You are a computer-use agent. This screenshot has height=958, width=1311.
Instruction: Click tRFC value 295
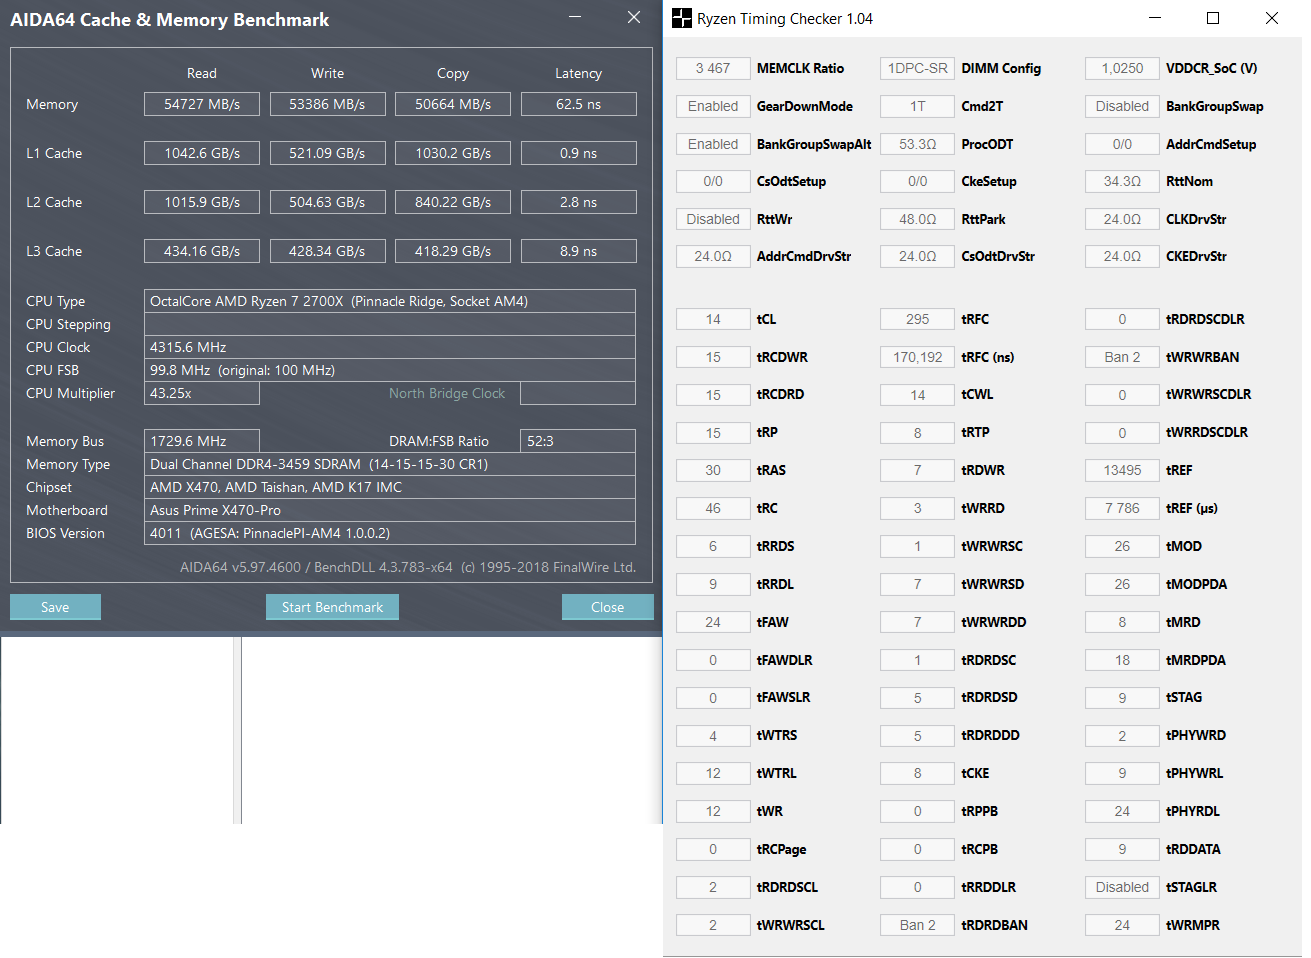(917, 319)
